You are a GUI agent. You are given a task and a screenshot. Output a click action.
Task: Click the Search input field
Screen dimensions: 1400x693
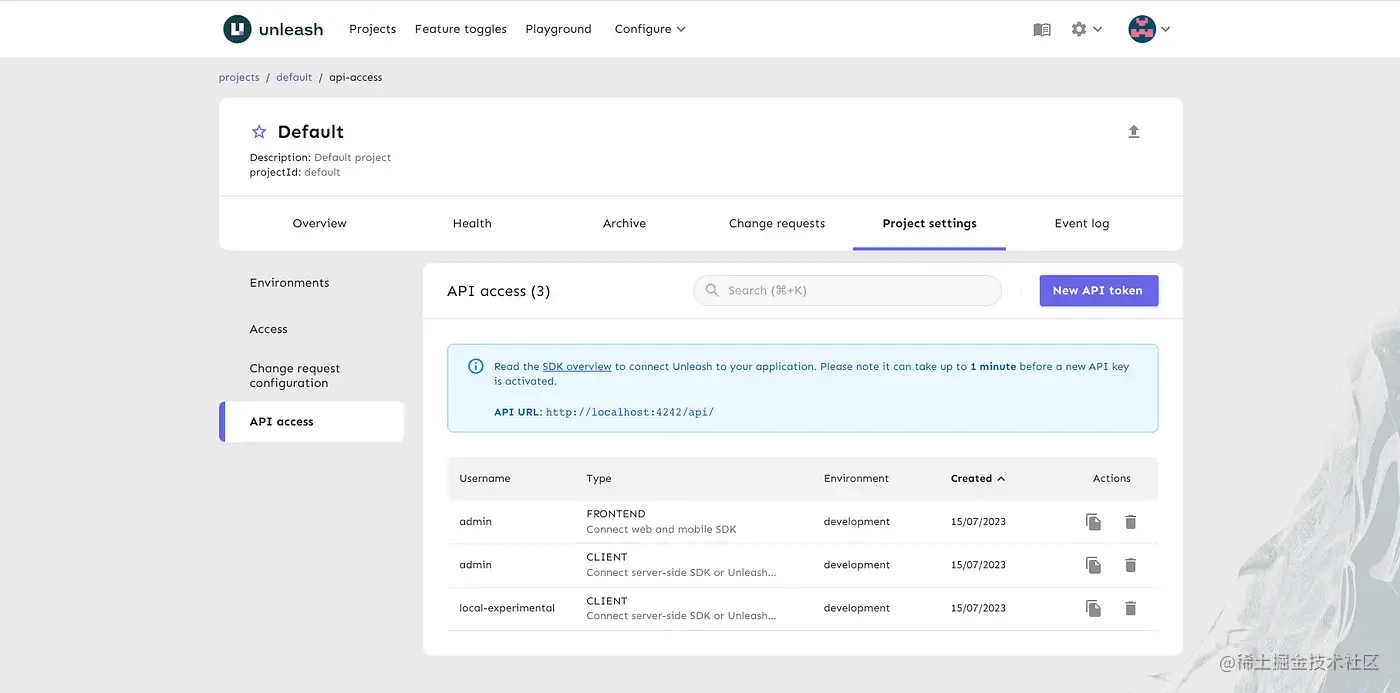click(847, 290)
